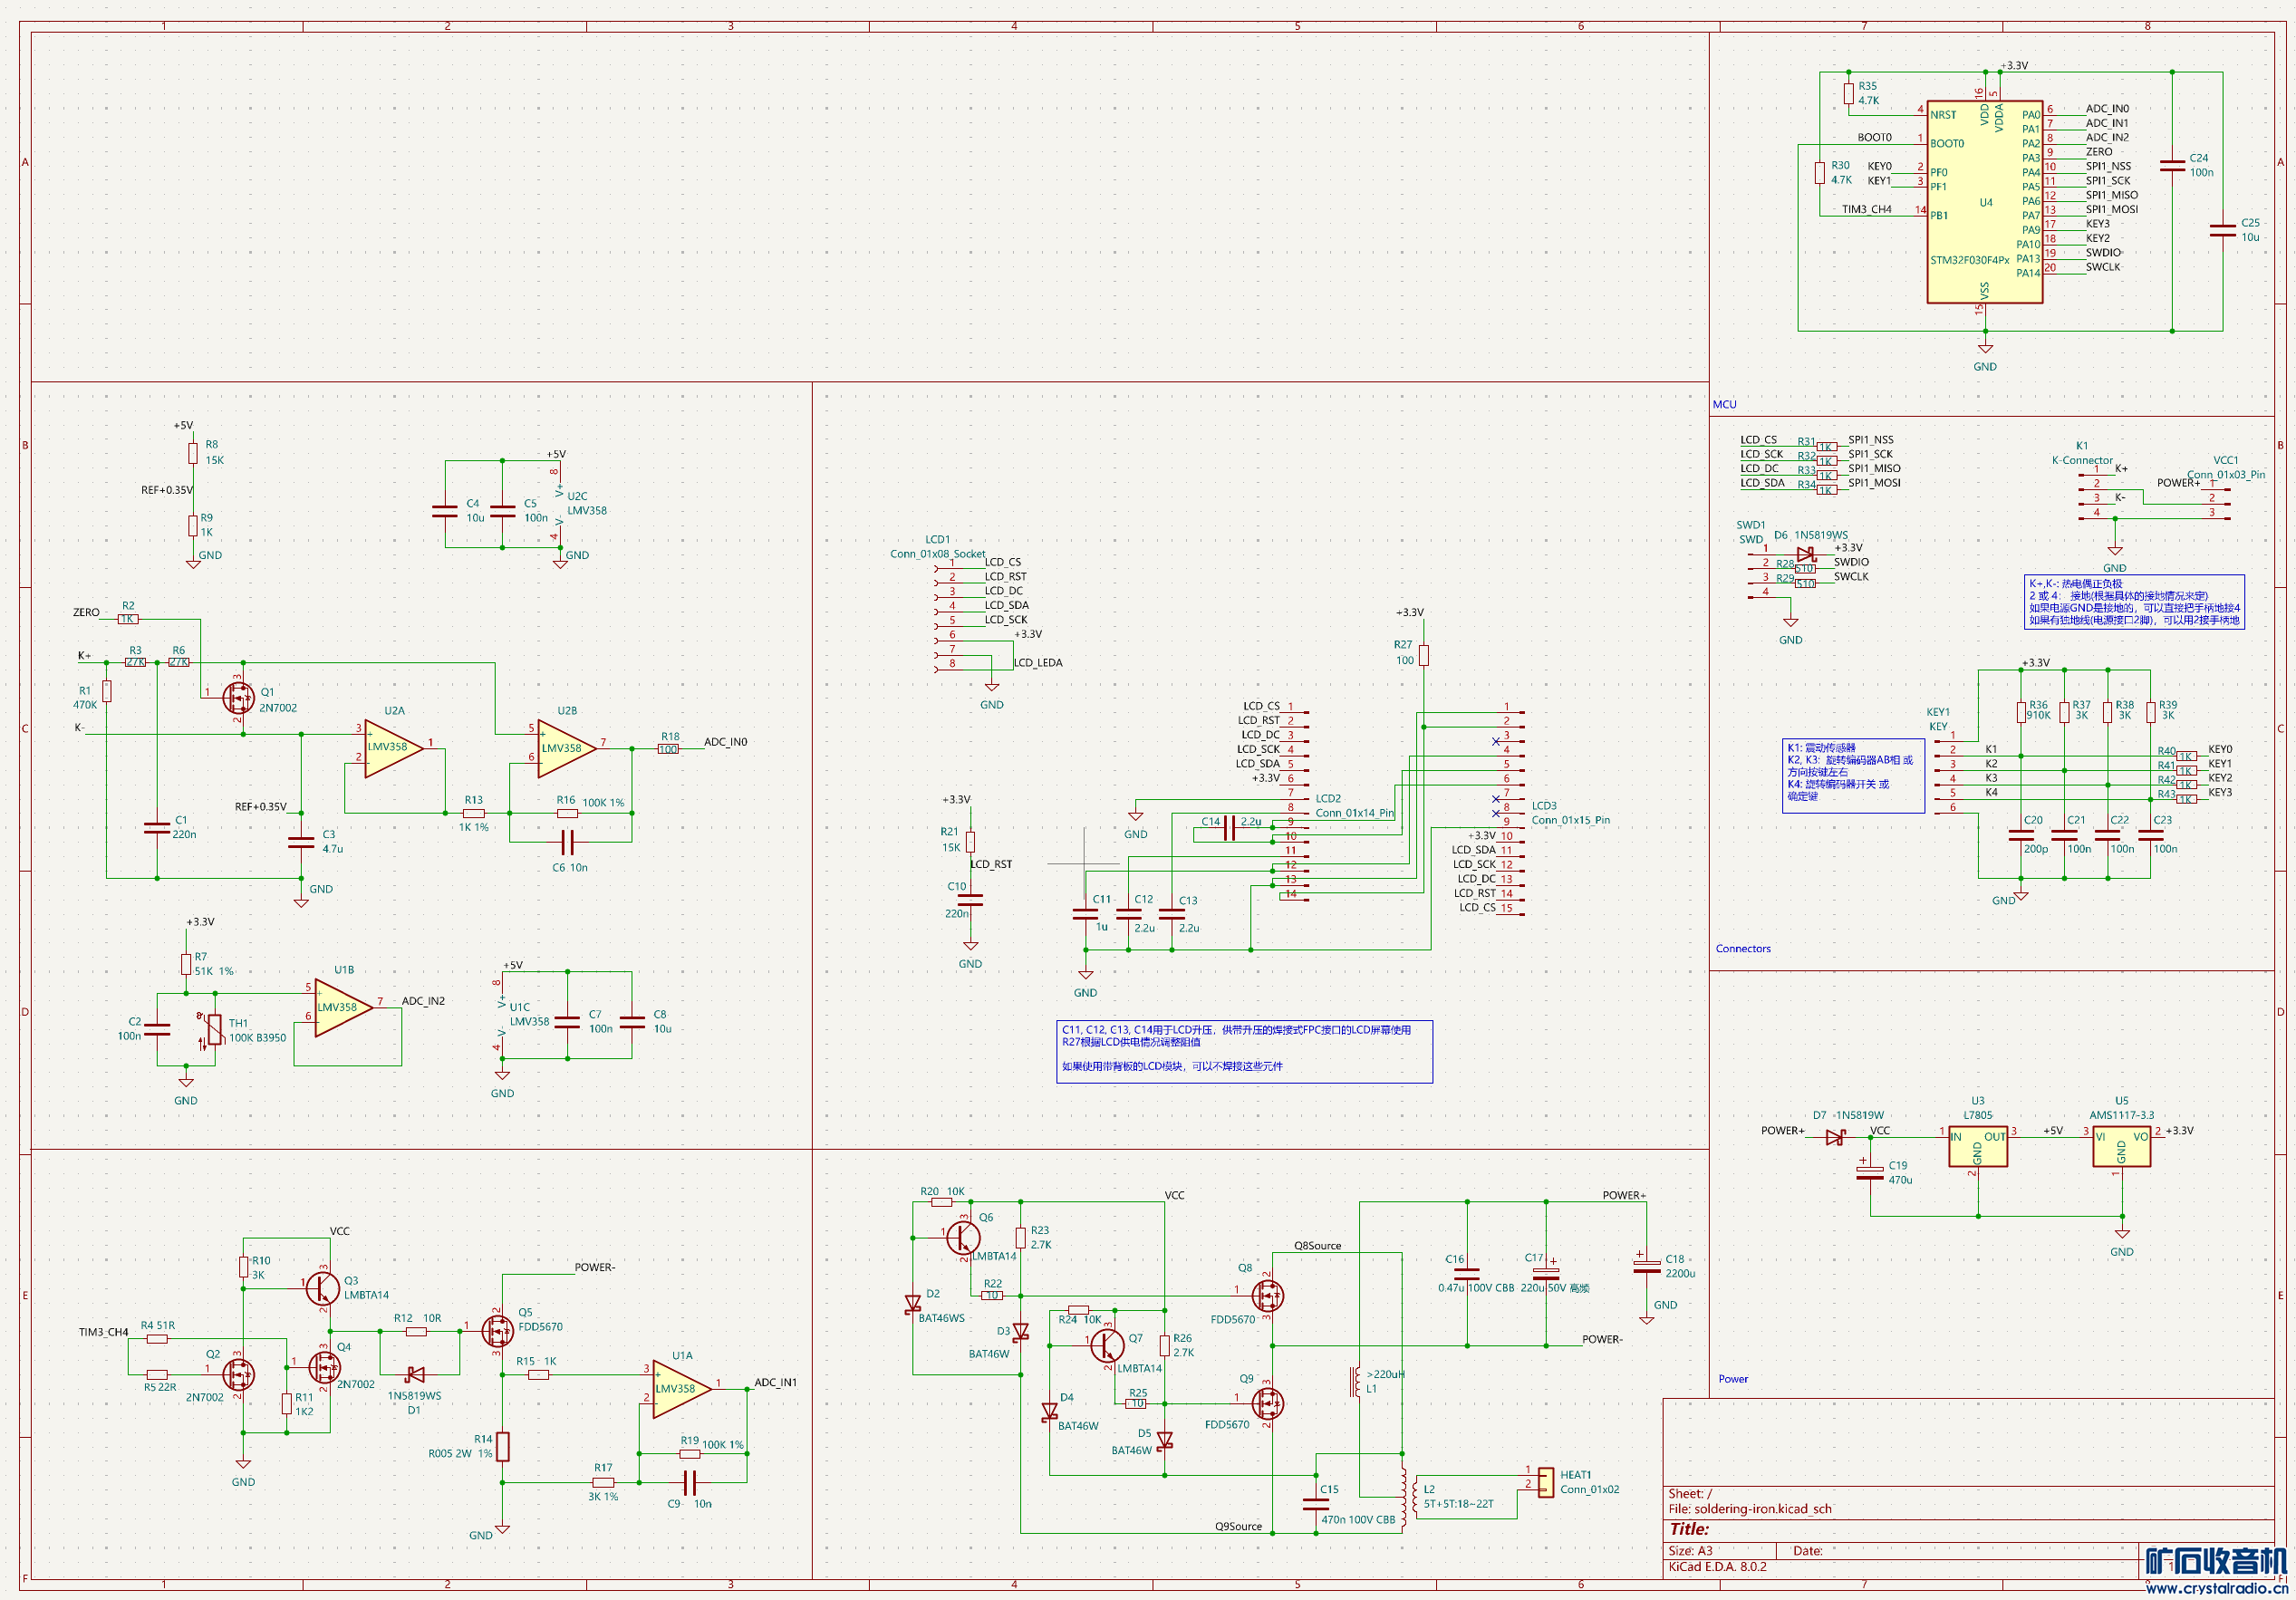This screenshot has width=2296, height=1600.
Task: Click the ADC_IN0 net label near R18
Action: coord(725,742)
